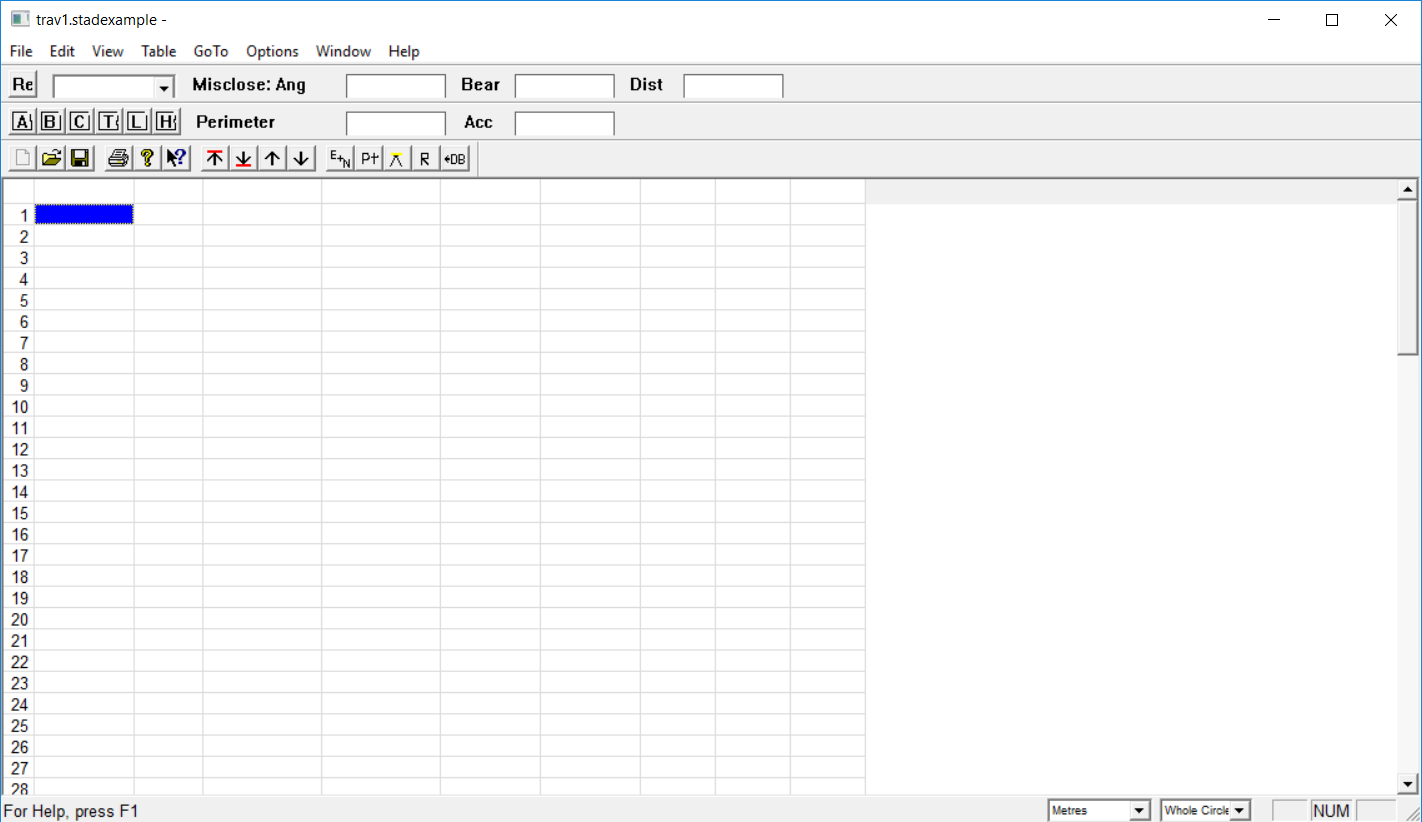Click the Save floppy disk icon
The width and height of the screenshot is (1422, 822).
pyautogui.click(x=80, y=158)
